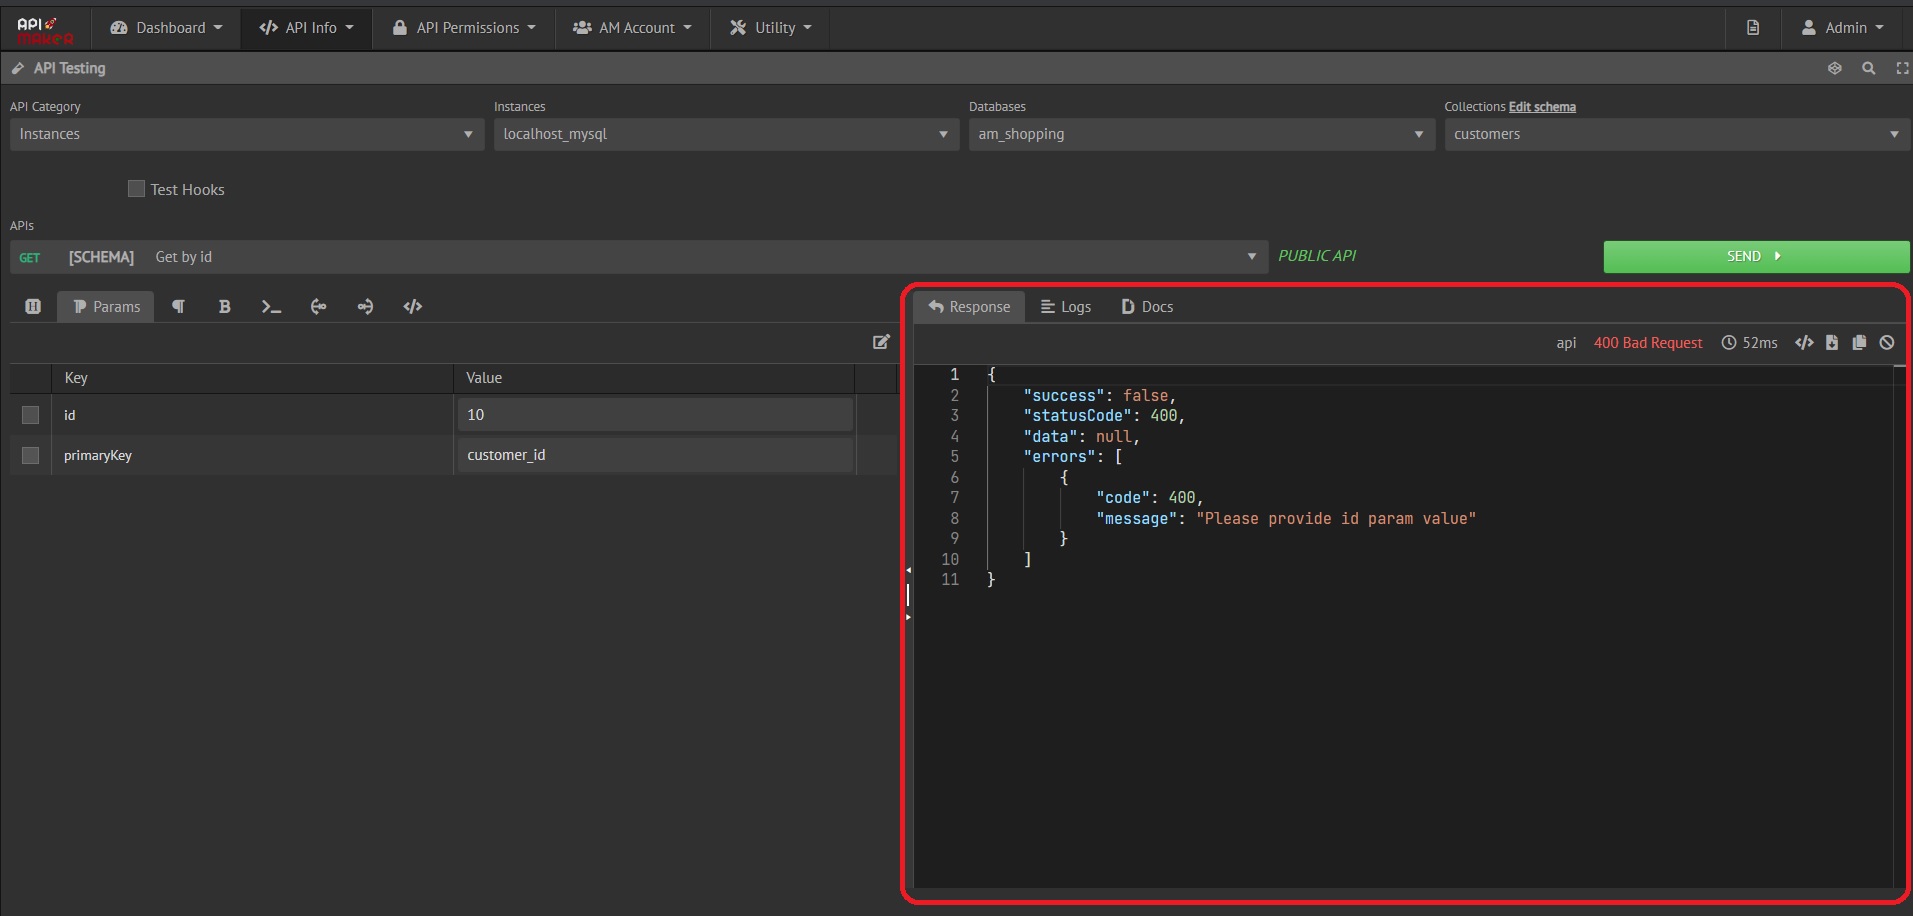Click the id value input field

655,415
